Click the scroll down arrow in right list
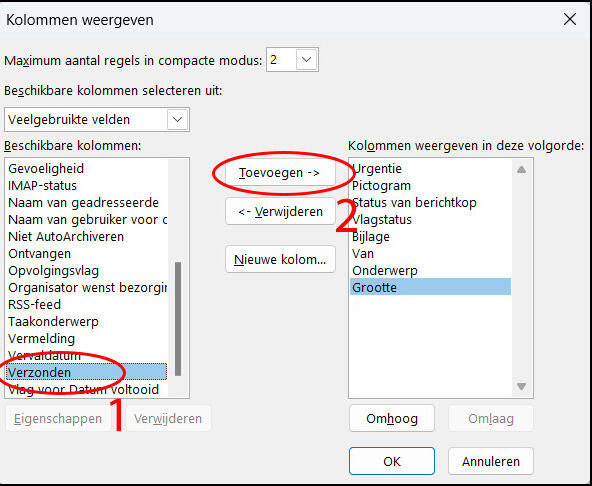 (x=521, y=386)
